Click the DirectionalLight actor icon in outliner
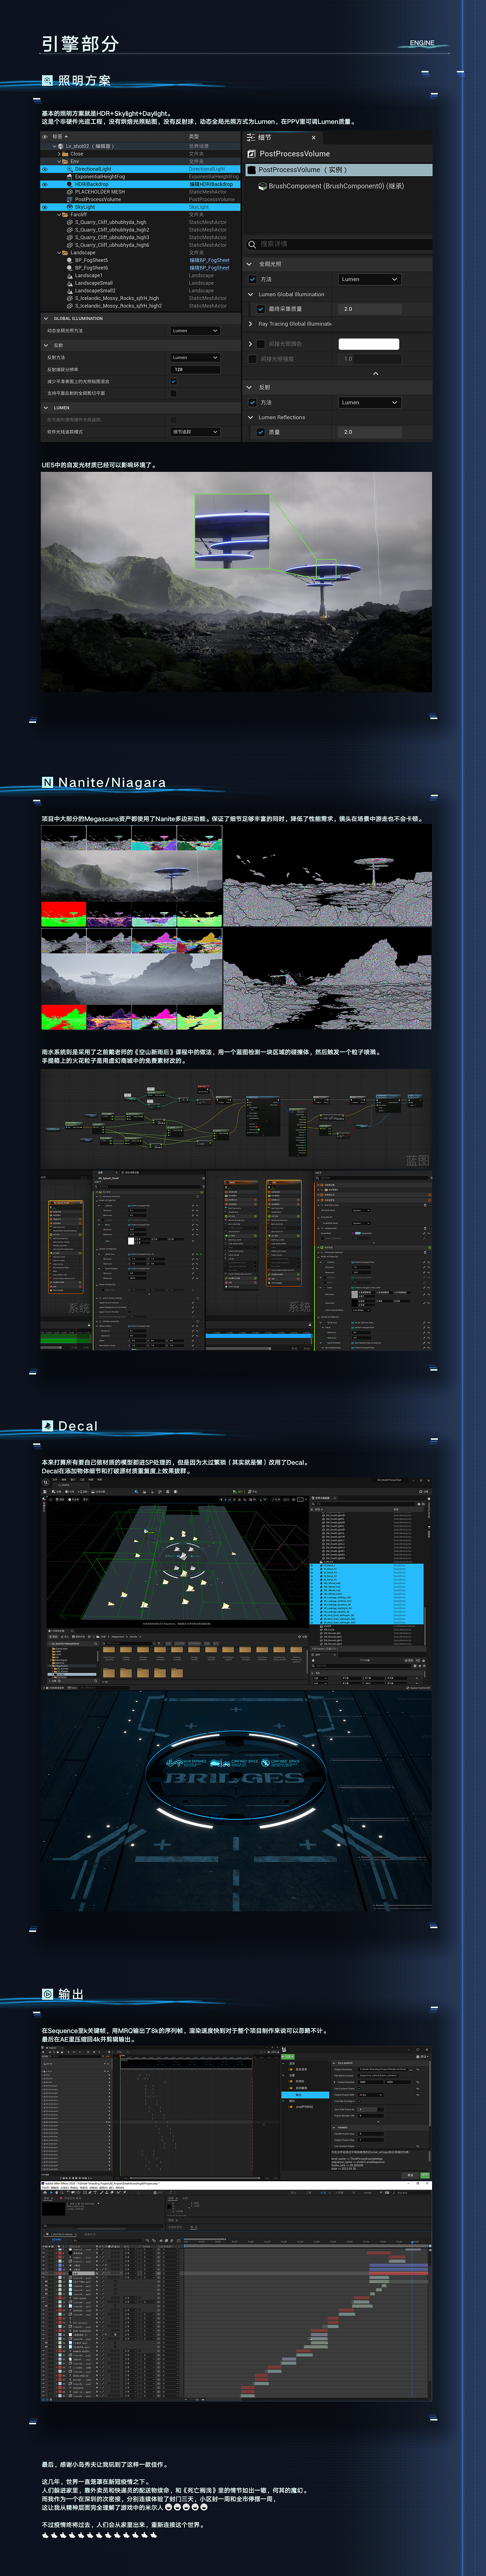 click(70, 169)
